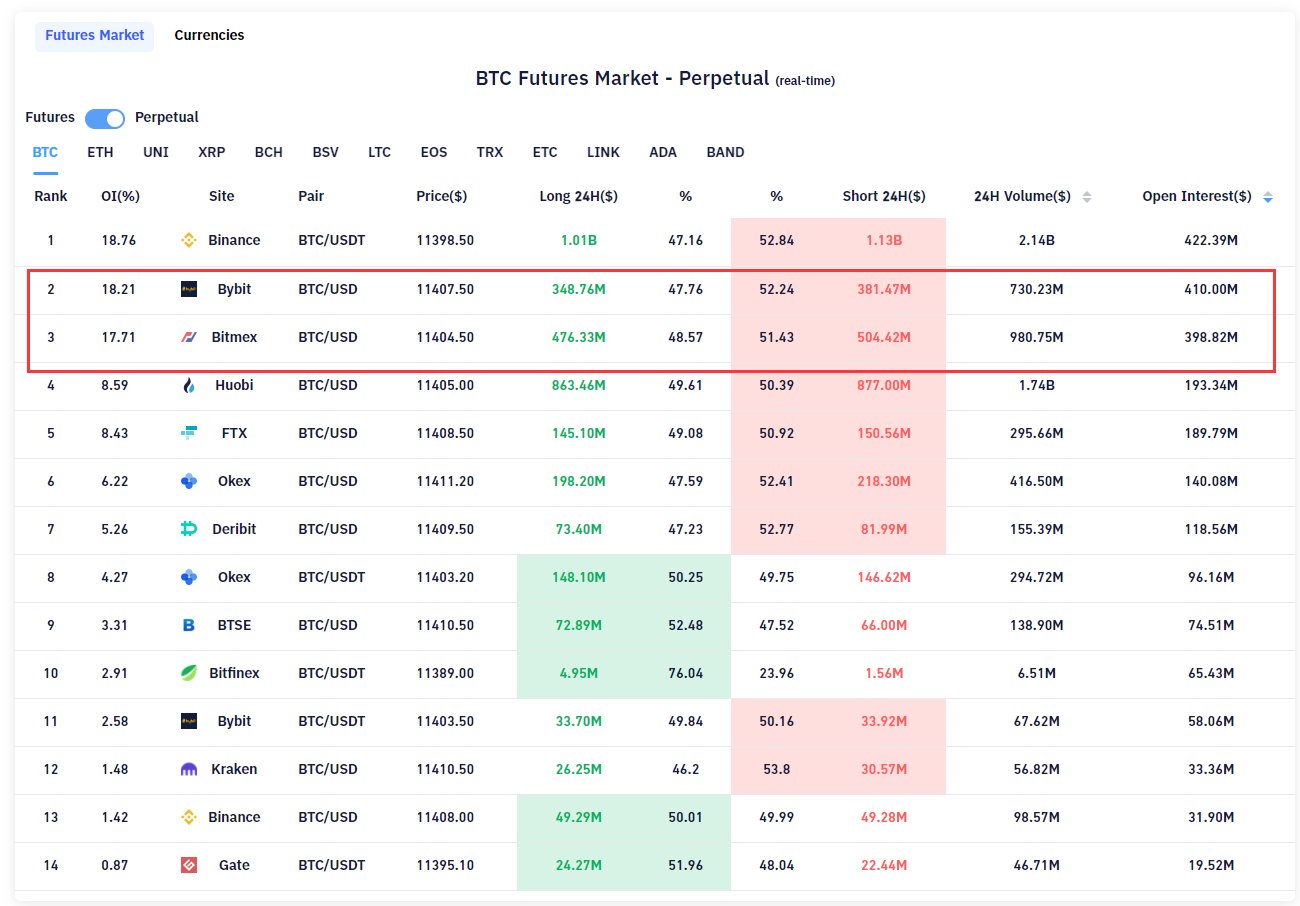The image size is (1300, 906).
Task: Select the LINK coin tab
Action: [603, 152]
